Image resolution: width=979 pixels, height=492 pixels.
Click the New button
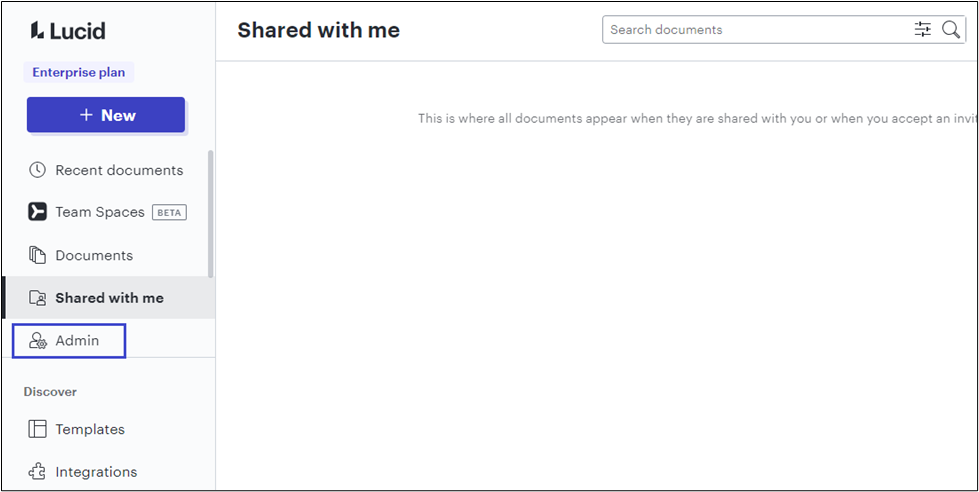(x=106, y=115)
